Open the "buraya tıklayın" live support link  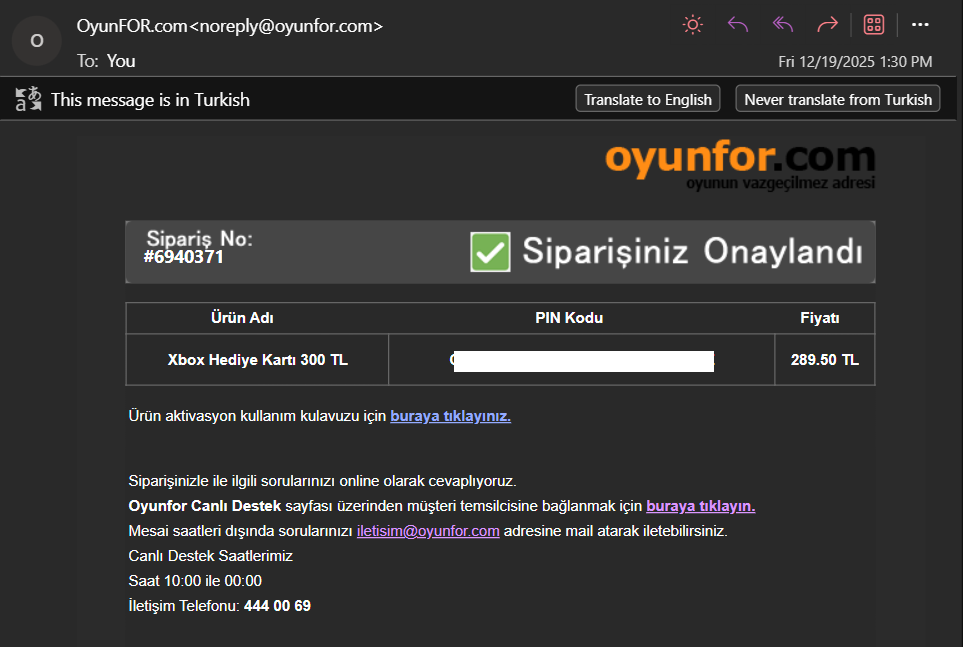[x=700, y=506]
